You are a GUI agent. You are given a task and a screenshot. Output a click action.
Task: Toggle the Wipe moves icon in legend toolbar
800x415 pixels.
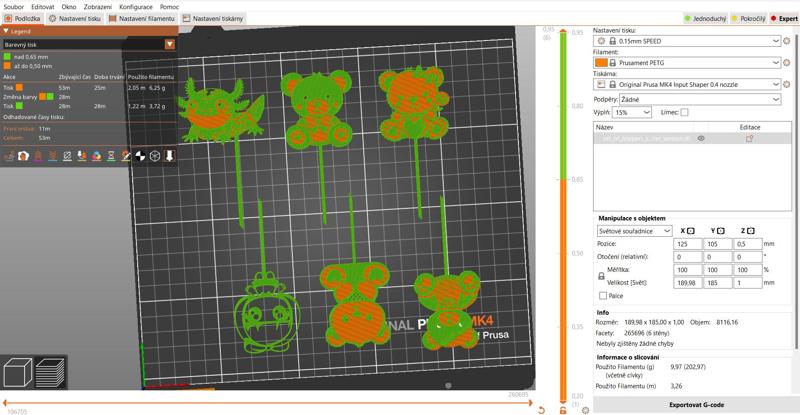coord(23,156)
